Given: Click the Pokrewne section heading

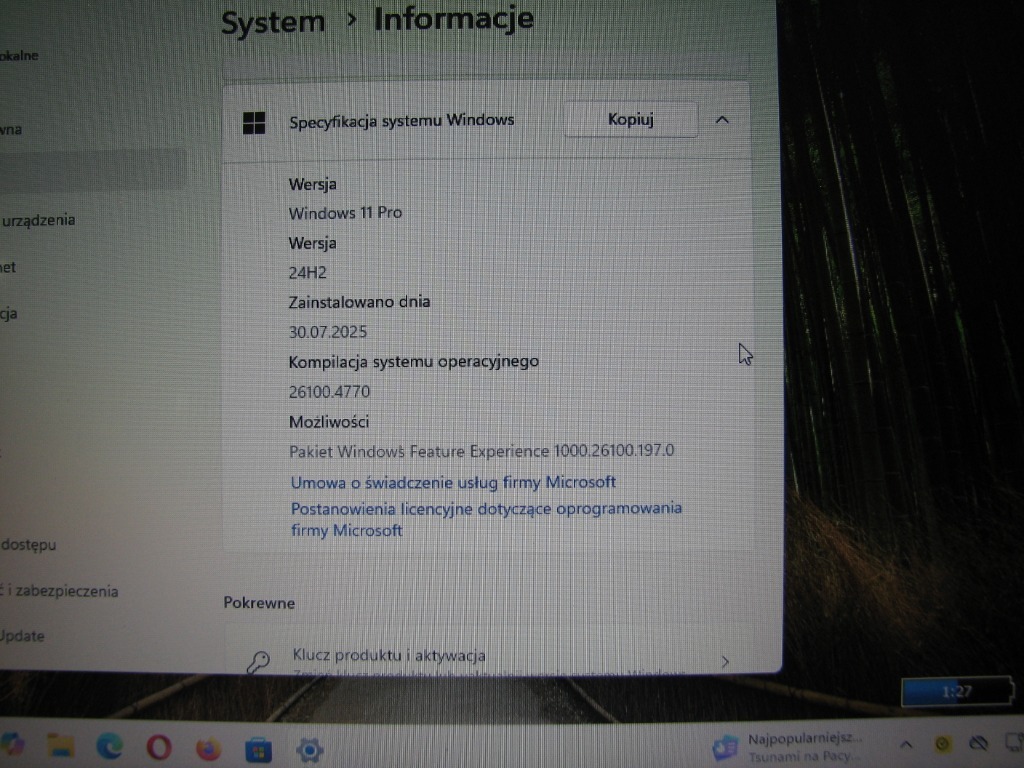Looking at the screenshot, I should (x=259, y=603).
